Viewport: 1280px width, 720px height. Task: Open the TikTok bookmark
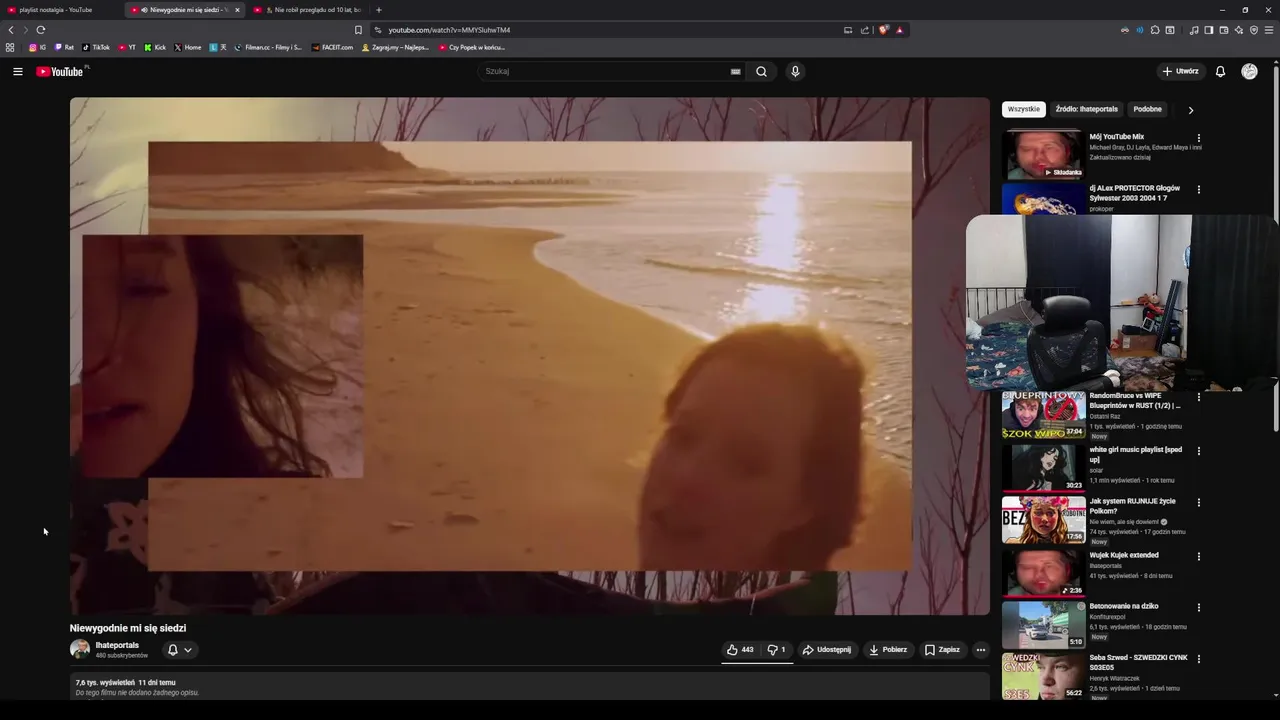point(96,47)
